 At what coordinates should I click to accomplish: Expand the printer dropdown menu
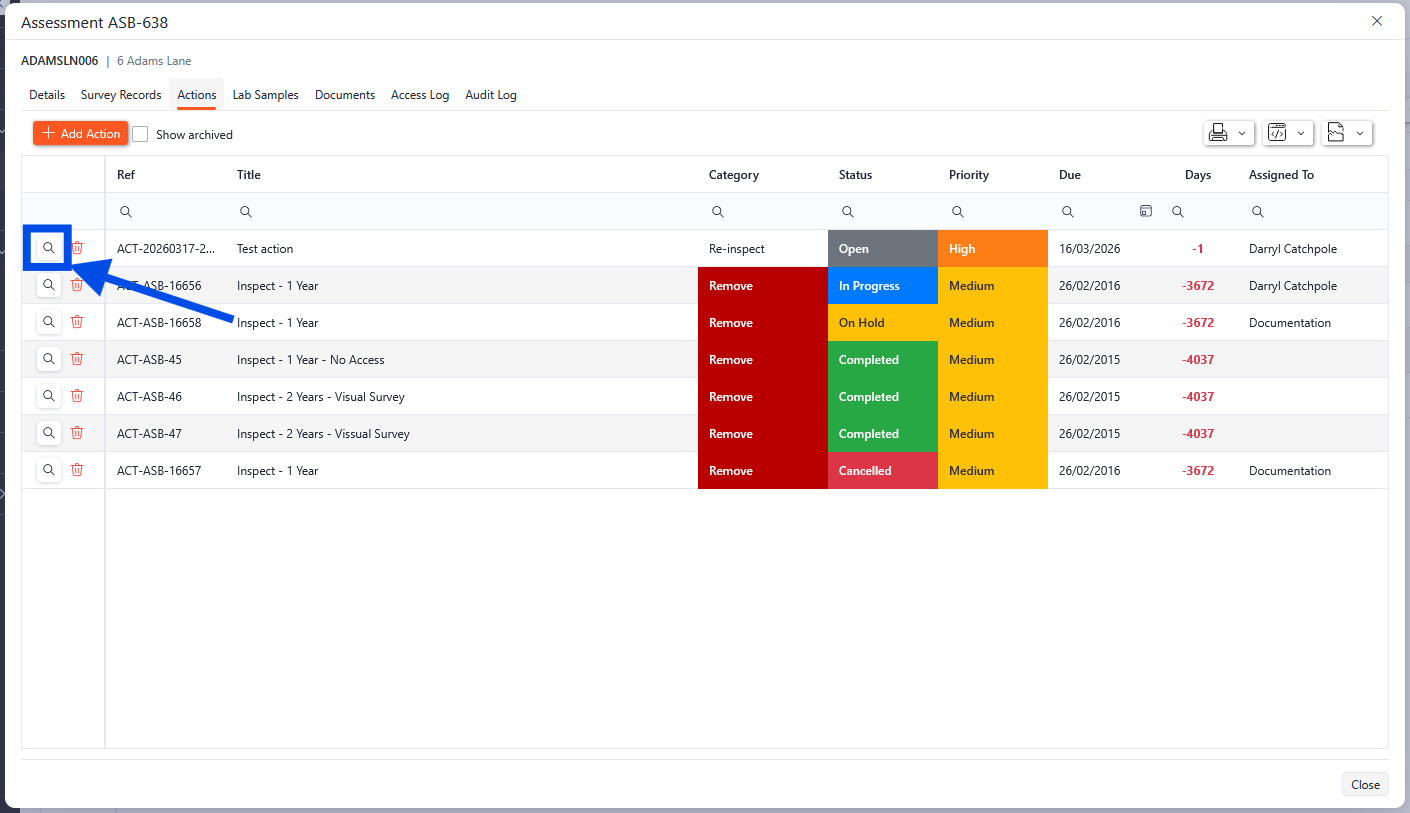[x=1229, y=133]
